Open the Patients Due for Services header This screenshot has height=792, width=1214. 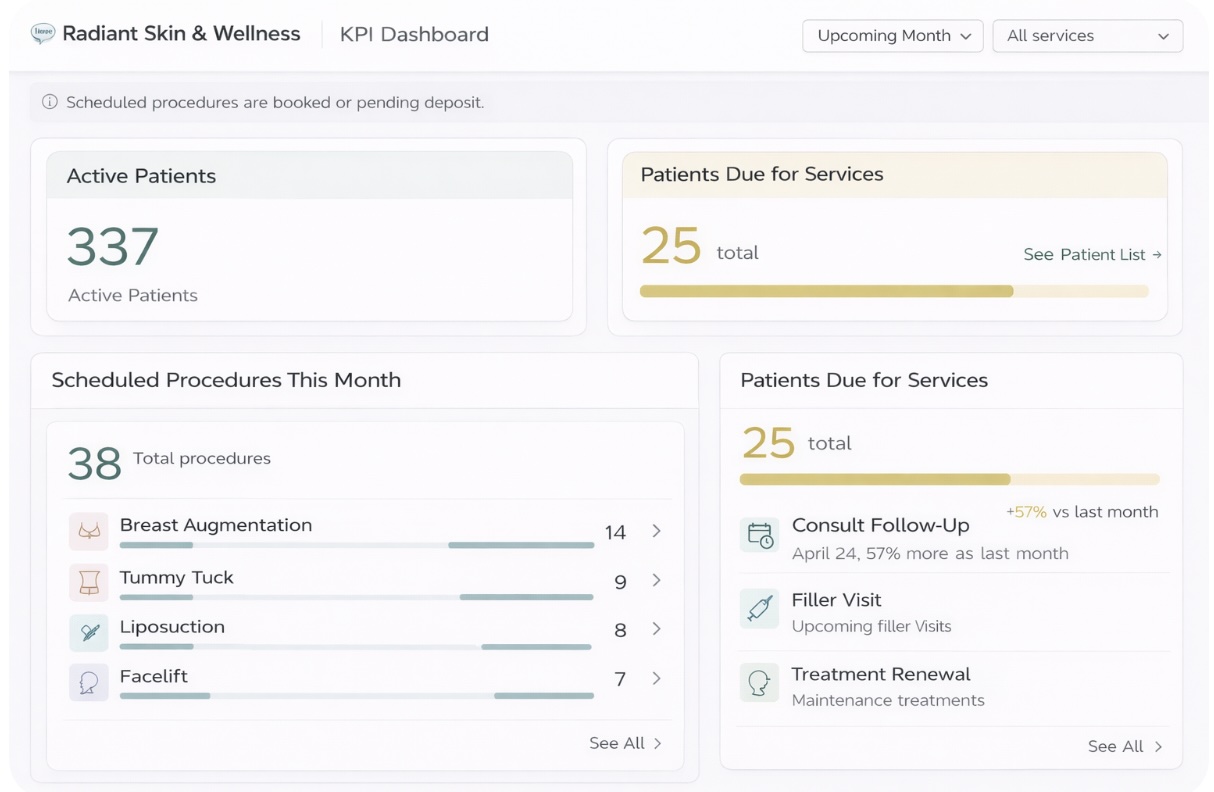(x=763, y=173)
